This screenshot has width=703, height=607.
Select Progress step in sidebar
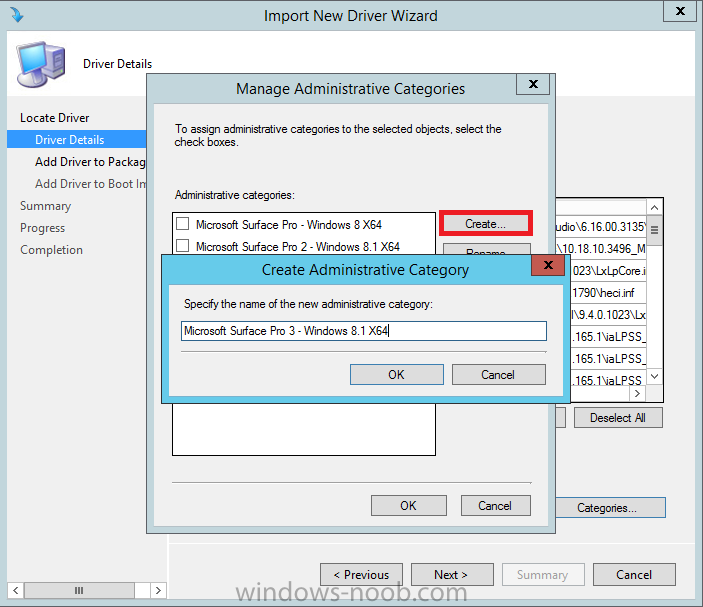pos(43,228)
